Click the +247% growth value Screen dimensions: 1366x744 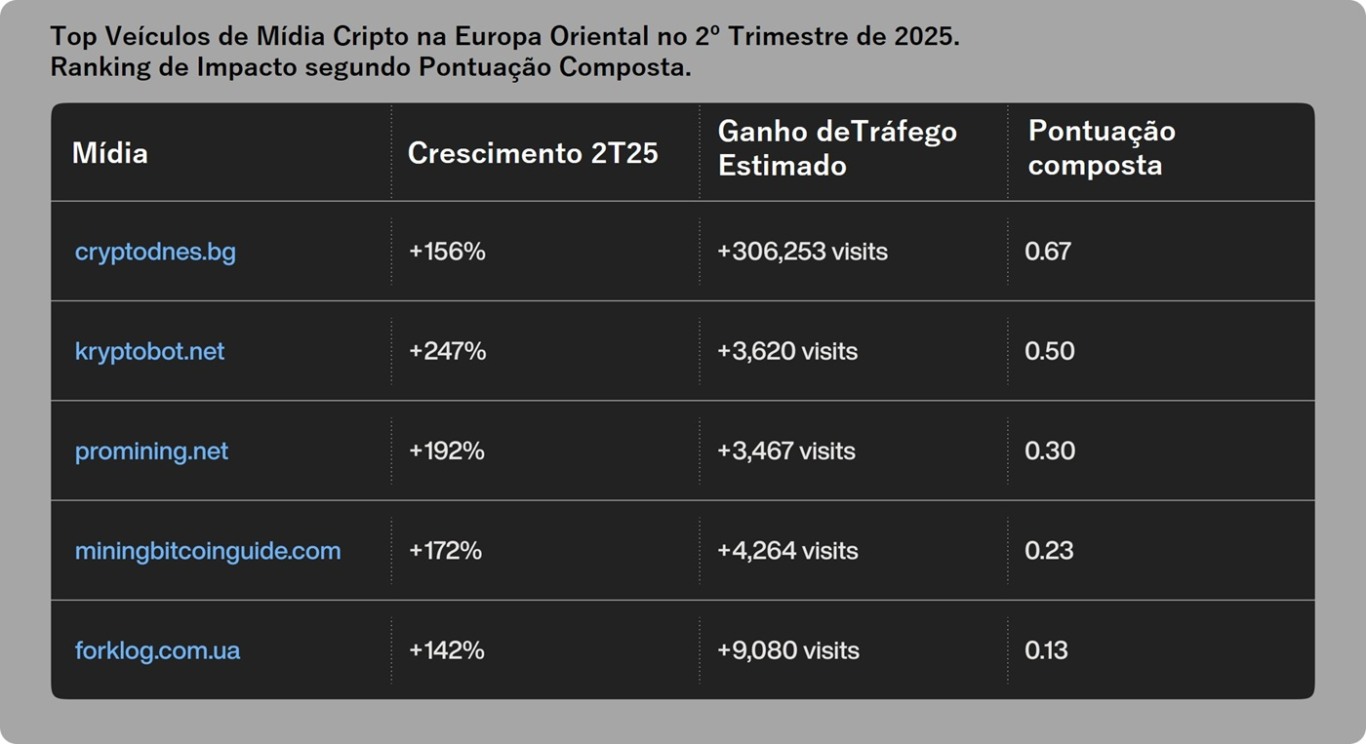[447, 352]
